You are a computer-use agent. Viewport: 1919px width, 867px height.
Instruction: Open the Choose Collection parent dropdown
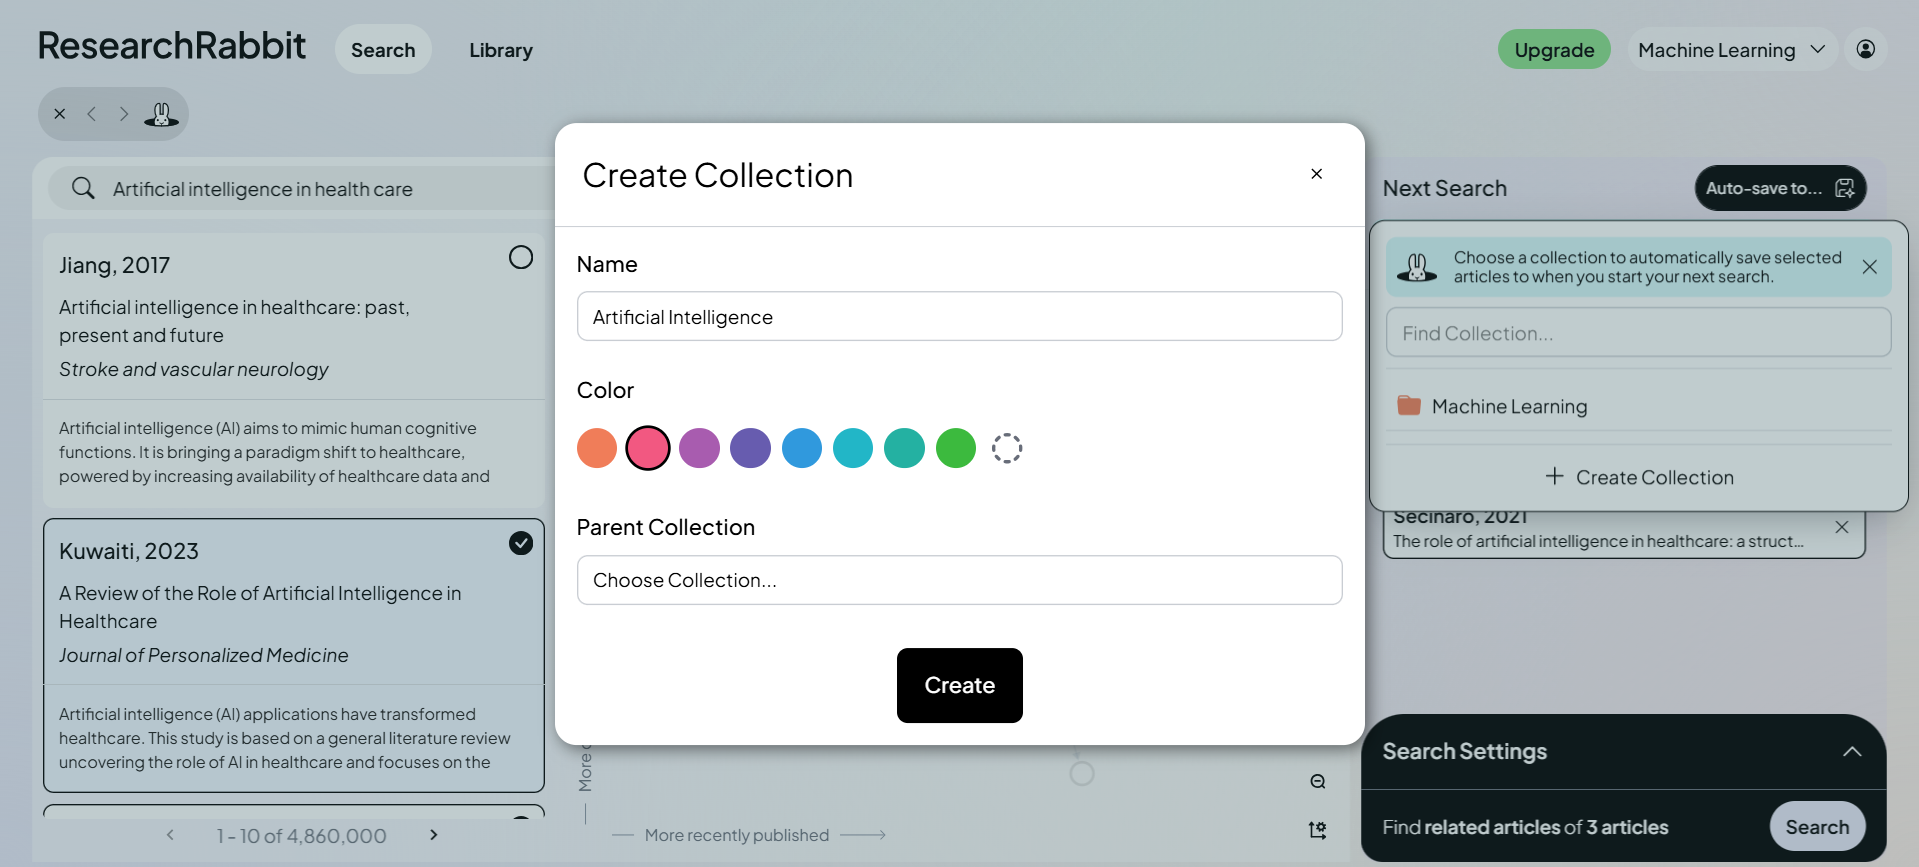coord(959,580)
